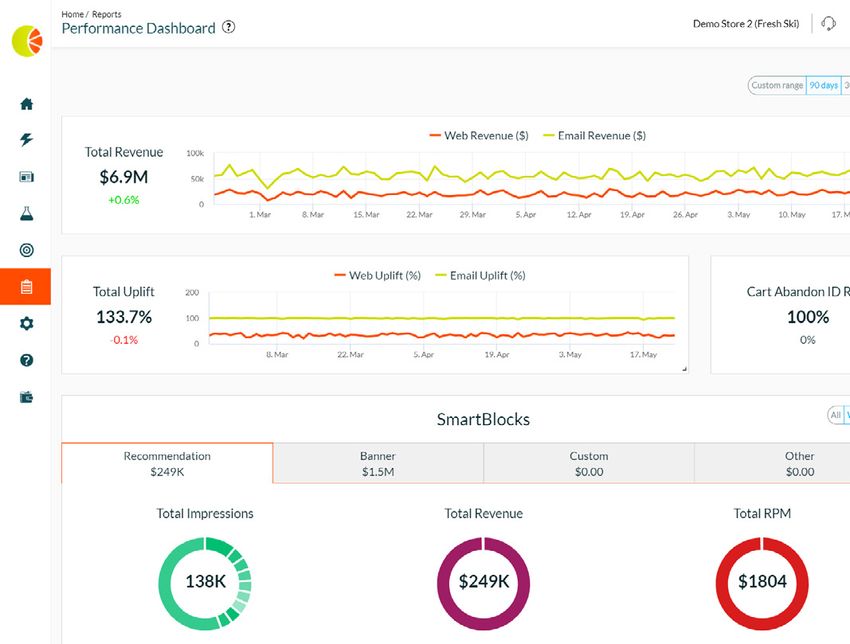850x644 pixels.
Task: Click the SmartBlocks section heading
Action: [483, 419]
